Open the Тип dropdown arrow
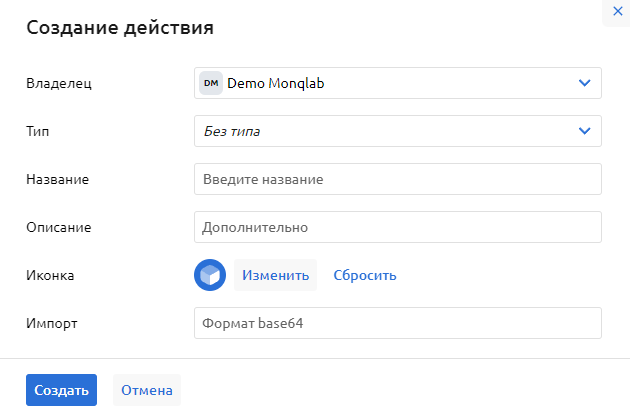This screenshot has width=630, height=419. (585, 131)
